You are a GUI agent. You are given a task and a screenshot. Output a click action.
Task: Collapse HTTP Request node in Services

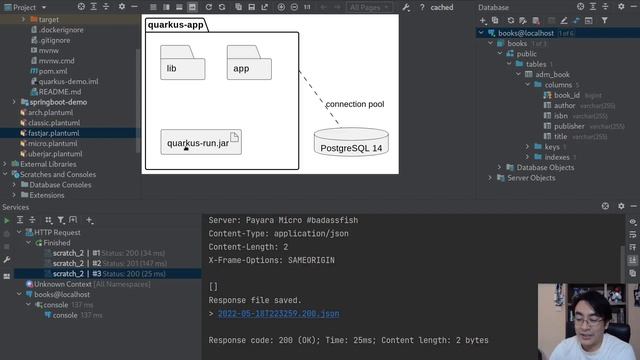[19, 232]
